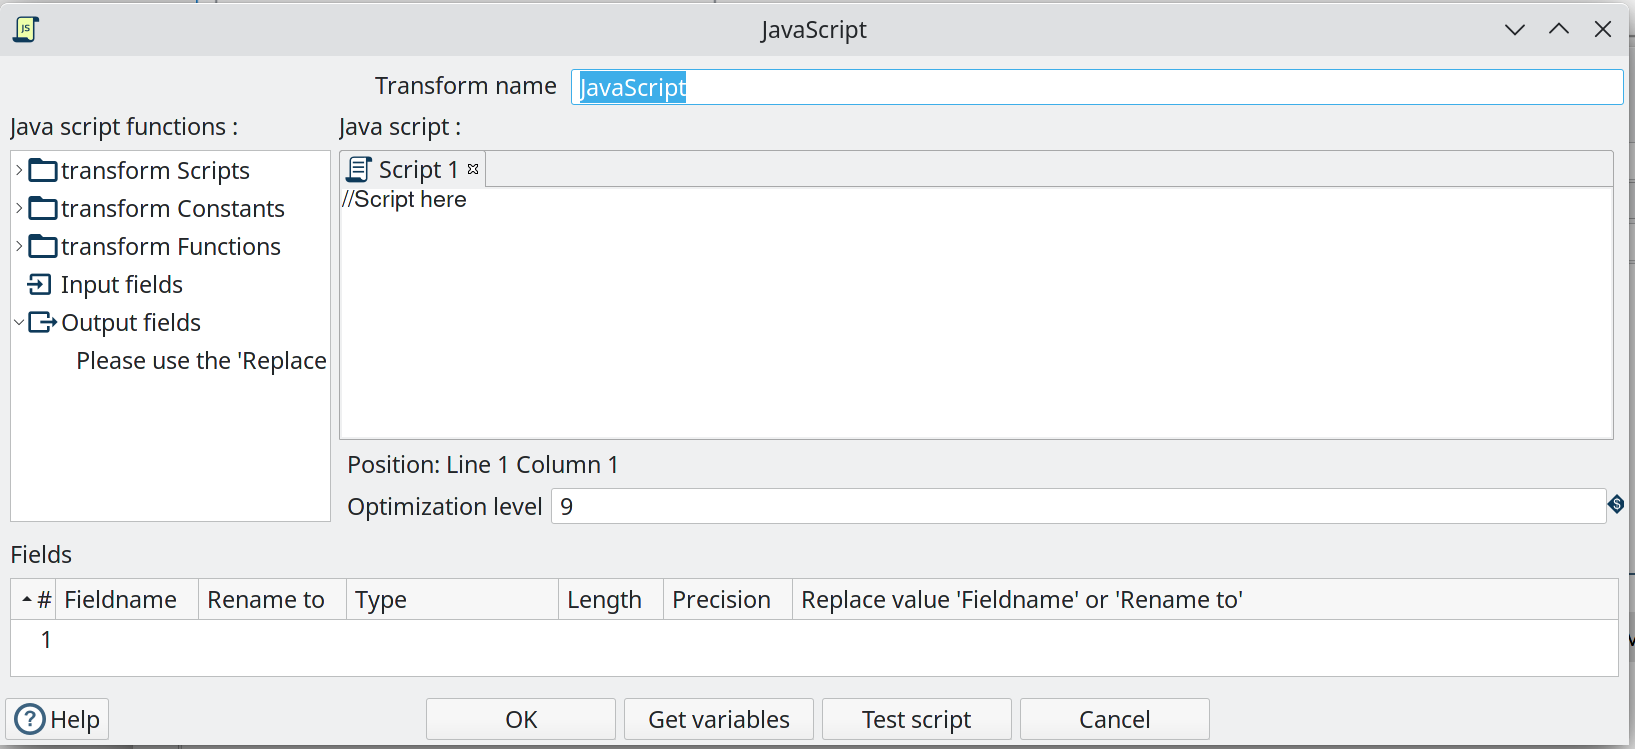Focus the Transform name text field
The image size is (1635, 749).
1096,87
